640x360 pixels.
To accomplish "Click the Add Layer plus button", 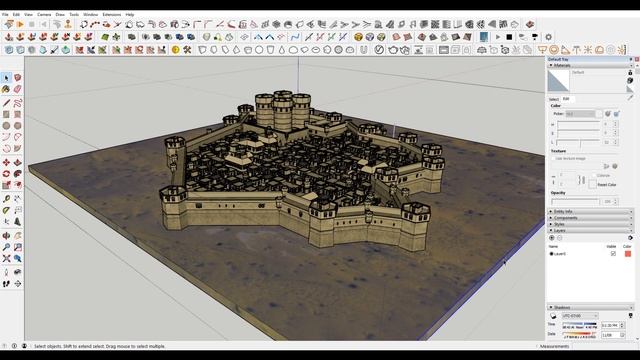I will 552,238.
